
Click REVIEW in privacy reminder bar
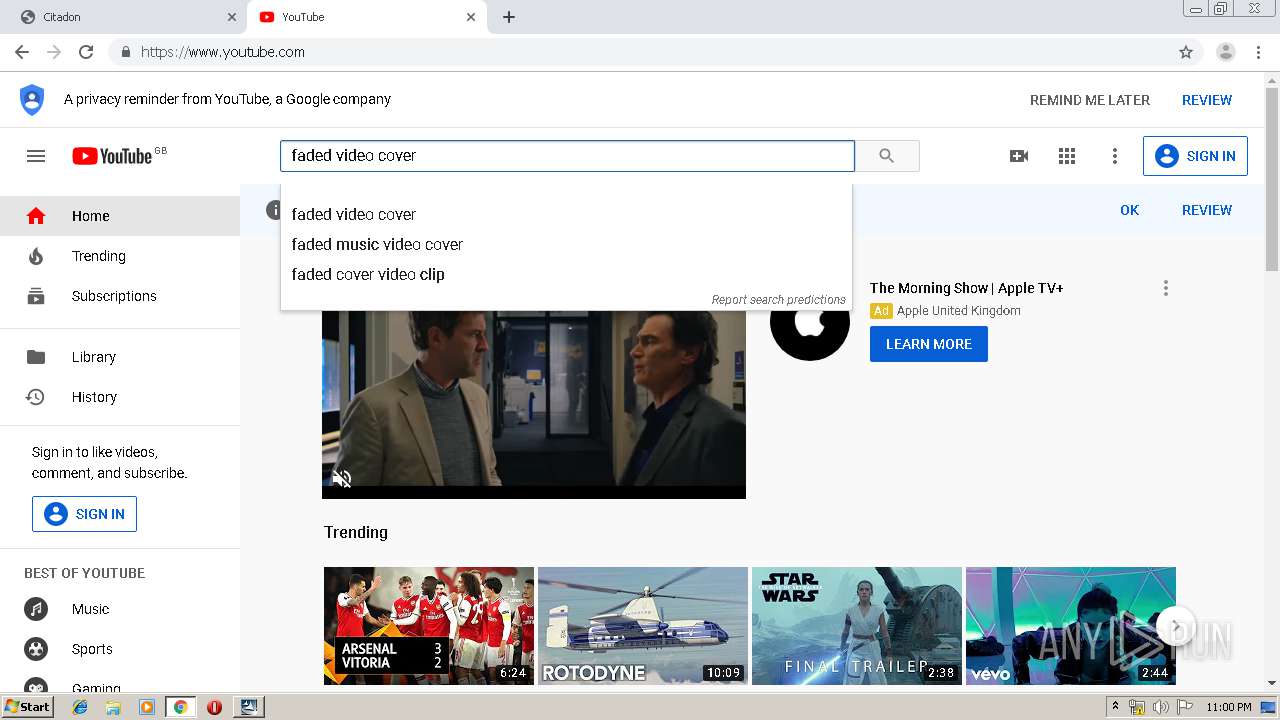pyautogui.click(x=1207, y=100)
